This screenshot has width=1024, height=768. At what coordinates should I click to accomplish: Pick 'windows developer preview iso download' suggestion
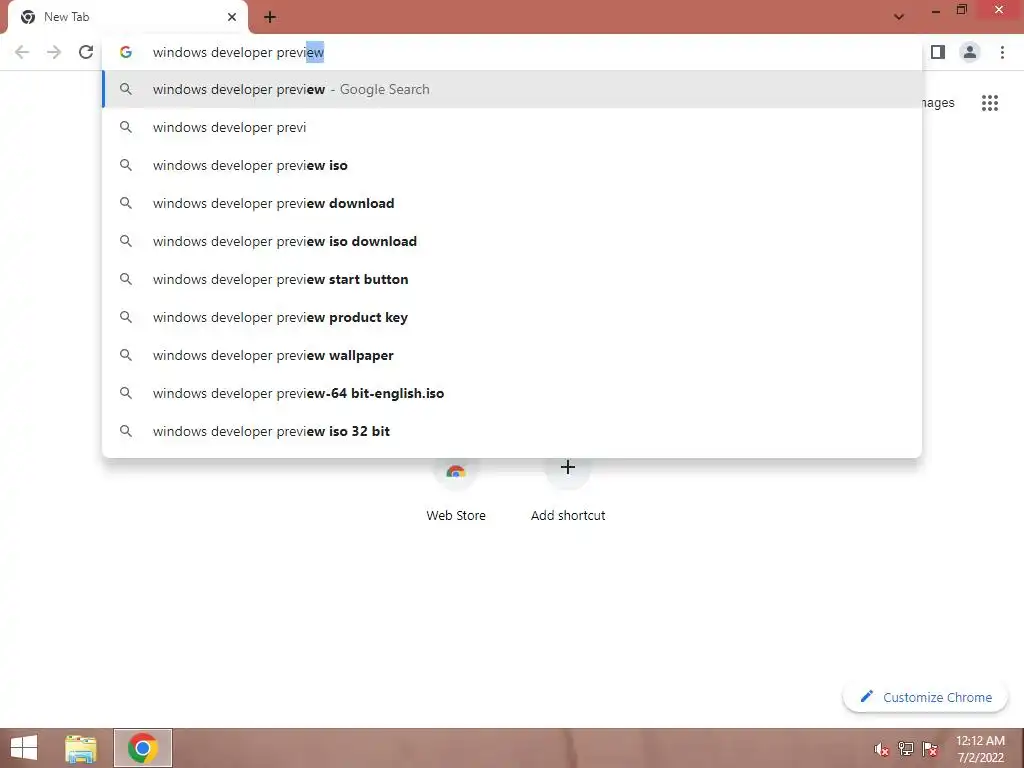pos(512,241)
